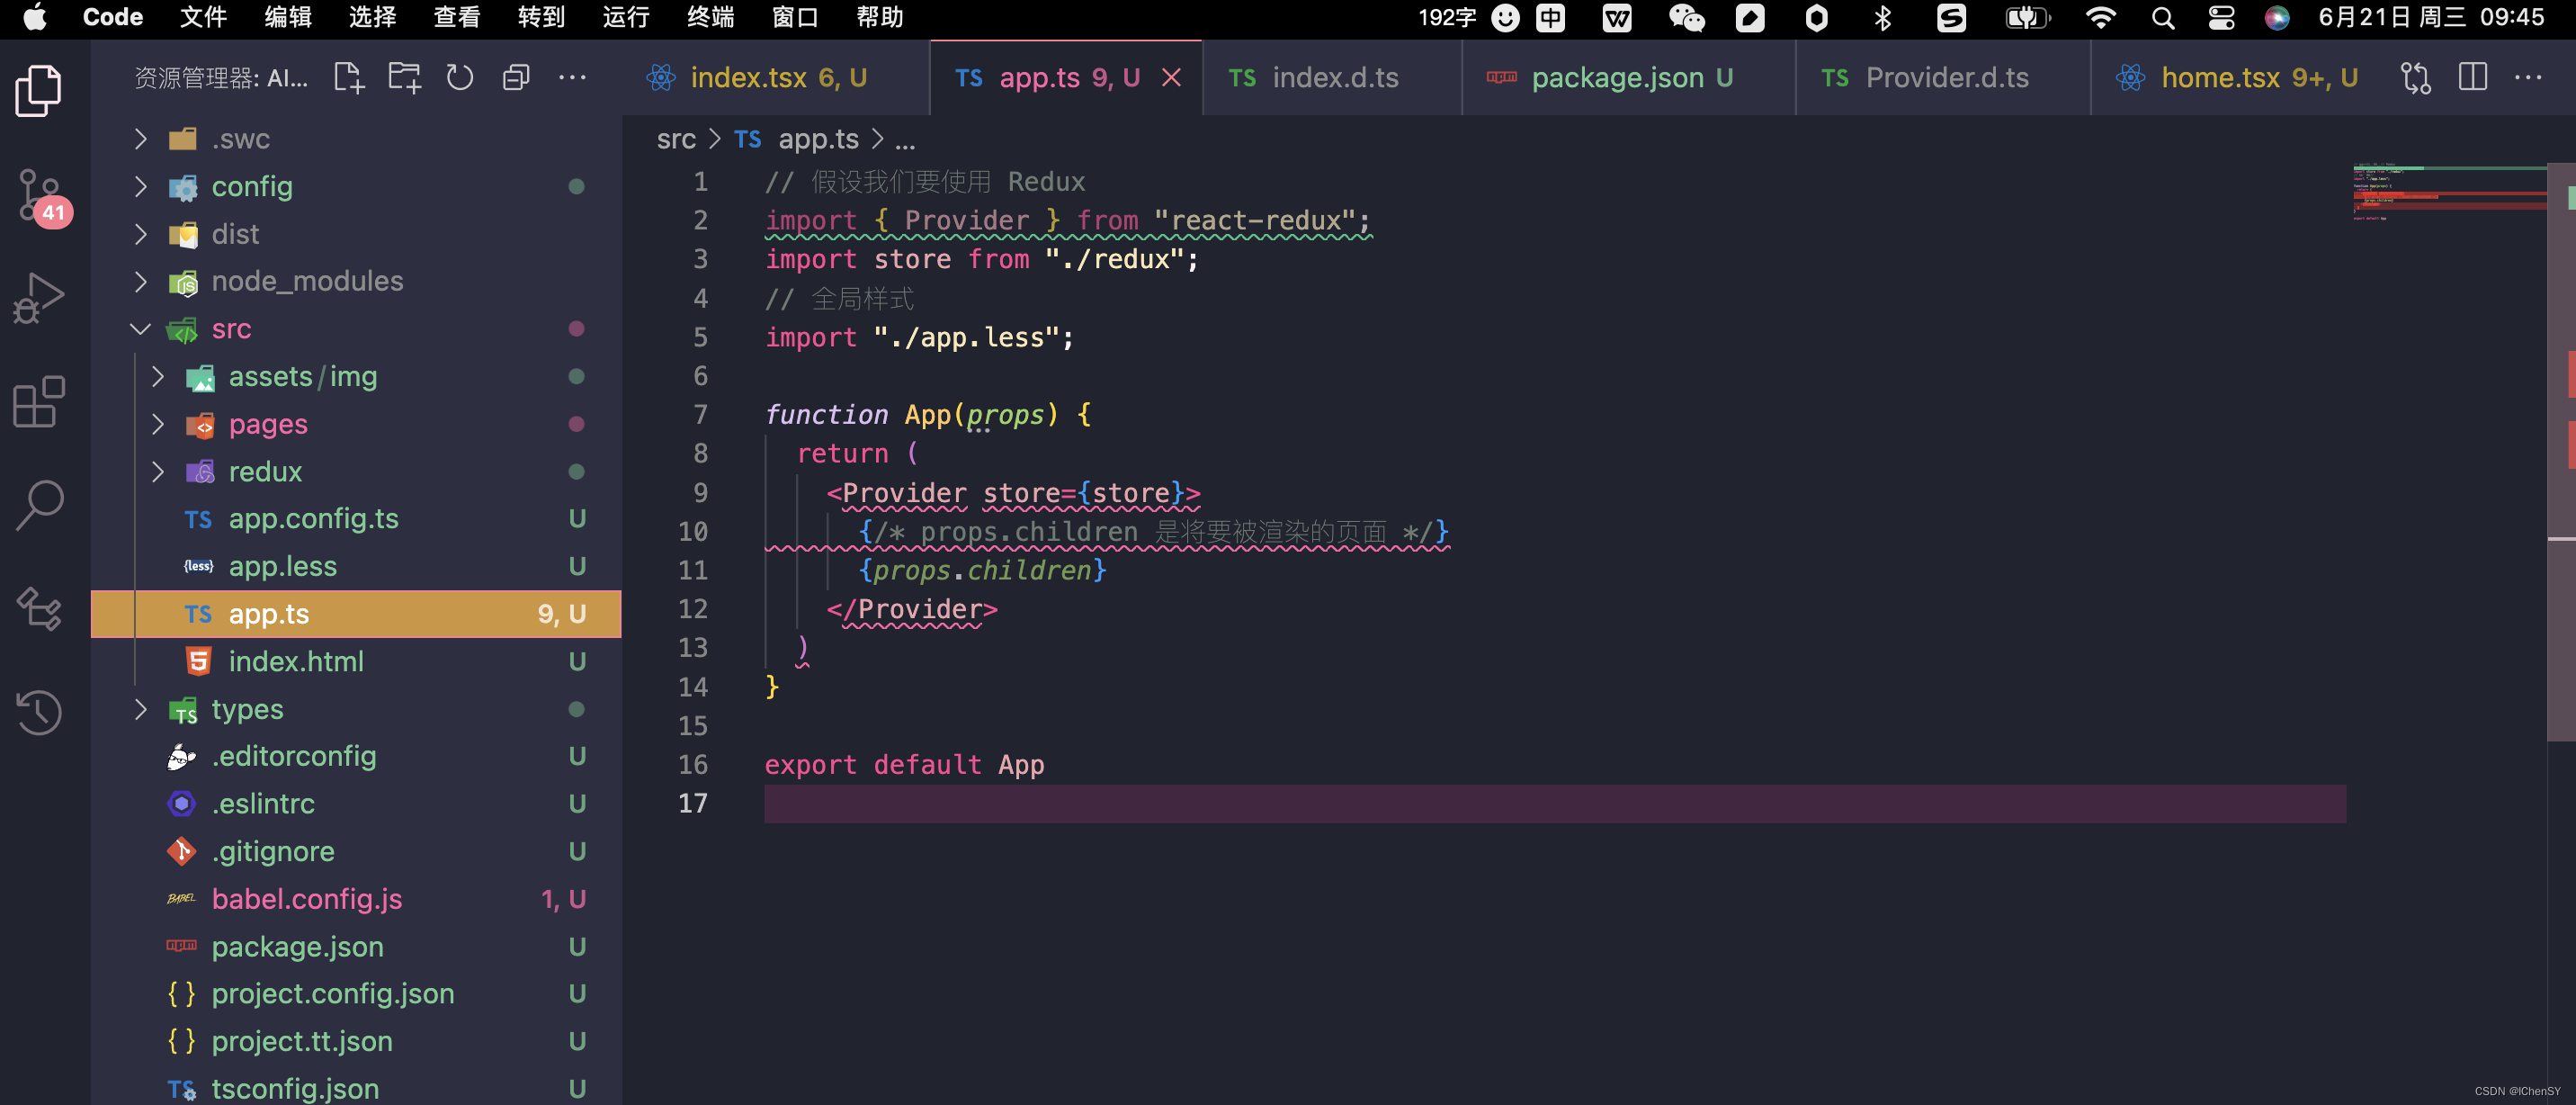This screenshot has width=2576, height=1105.
Task: Collapse all folders in explorer
Action: coord(515,78)
